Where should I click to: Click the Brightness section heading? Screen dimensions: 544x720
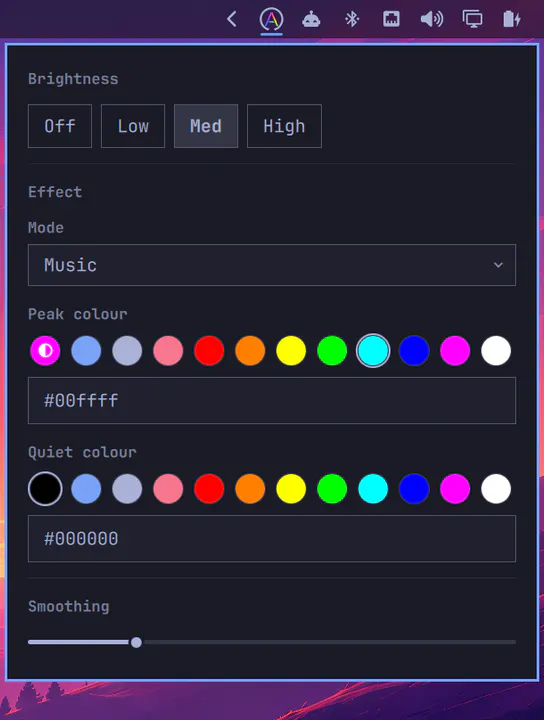(73, 79)
